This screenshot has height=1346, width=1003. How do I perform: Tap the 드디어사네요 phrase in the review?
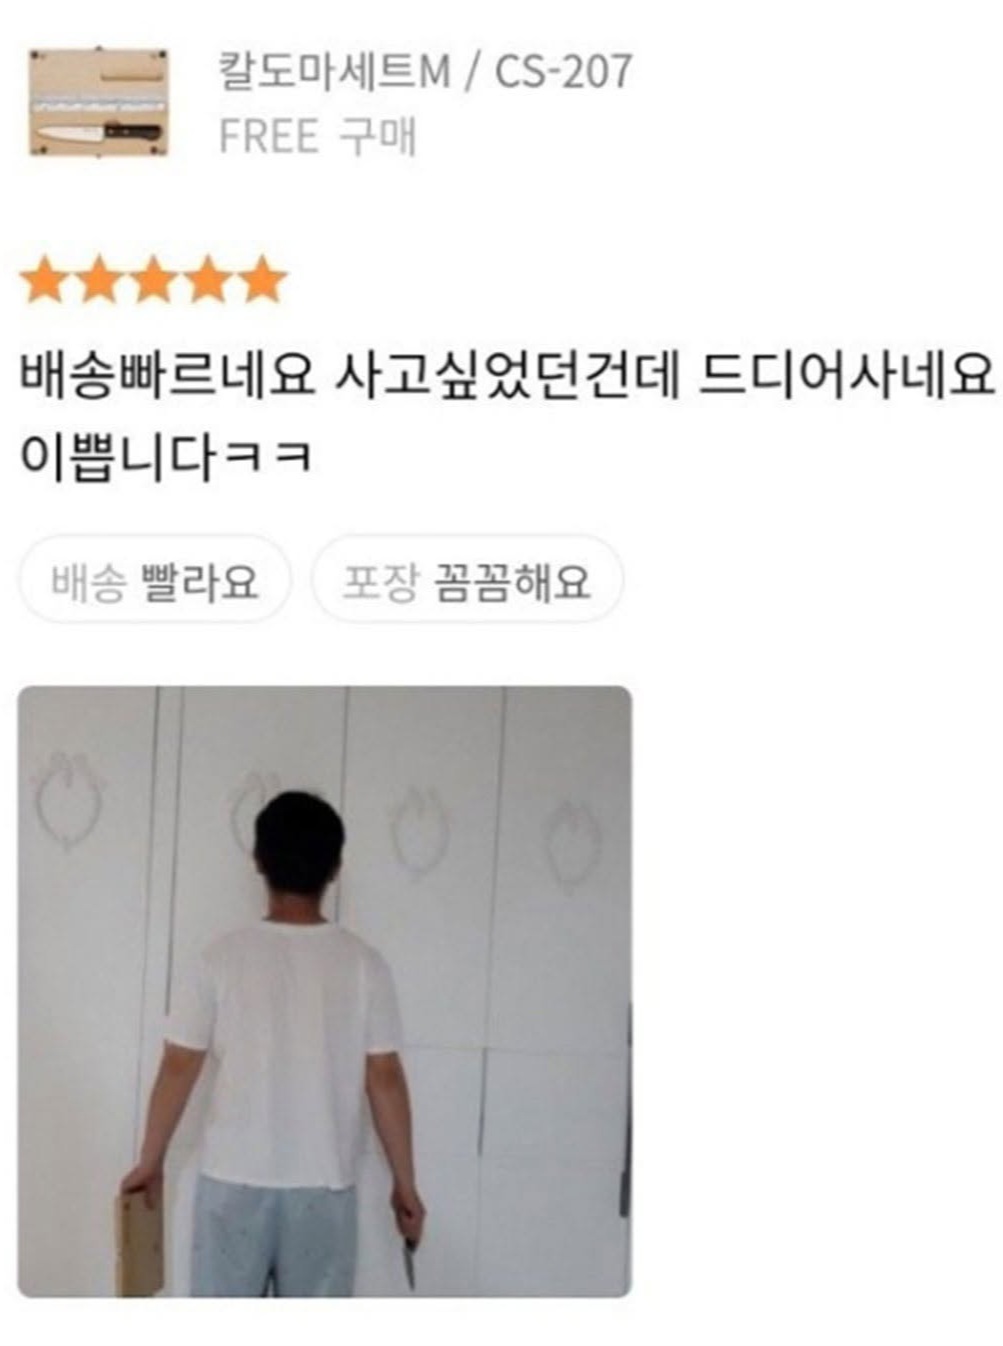(x=846, y=376)
